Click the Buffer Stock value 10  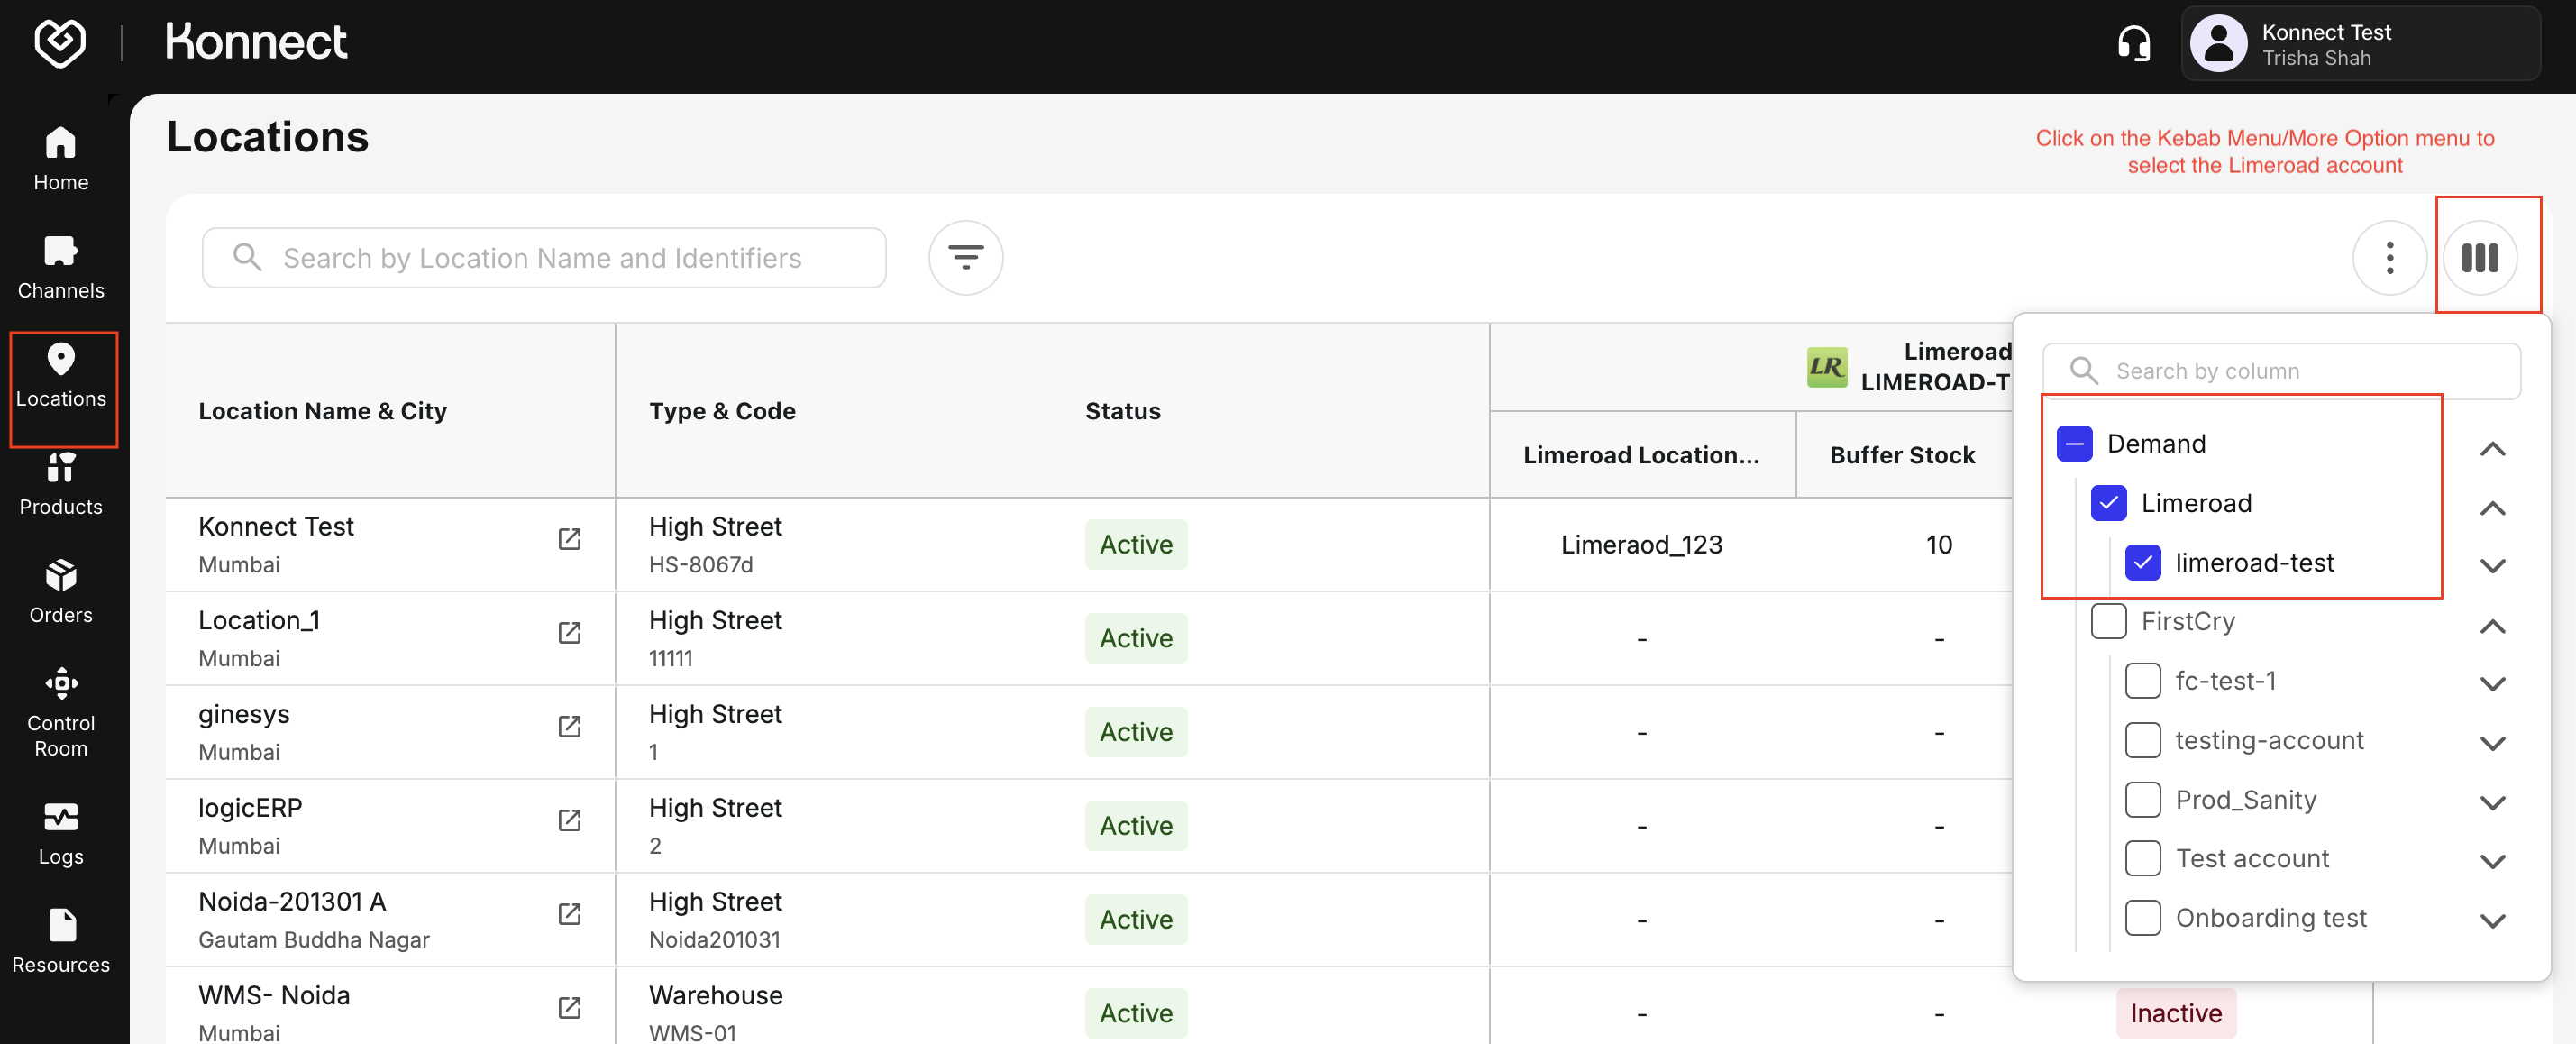tap(1938, 545)
